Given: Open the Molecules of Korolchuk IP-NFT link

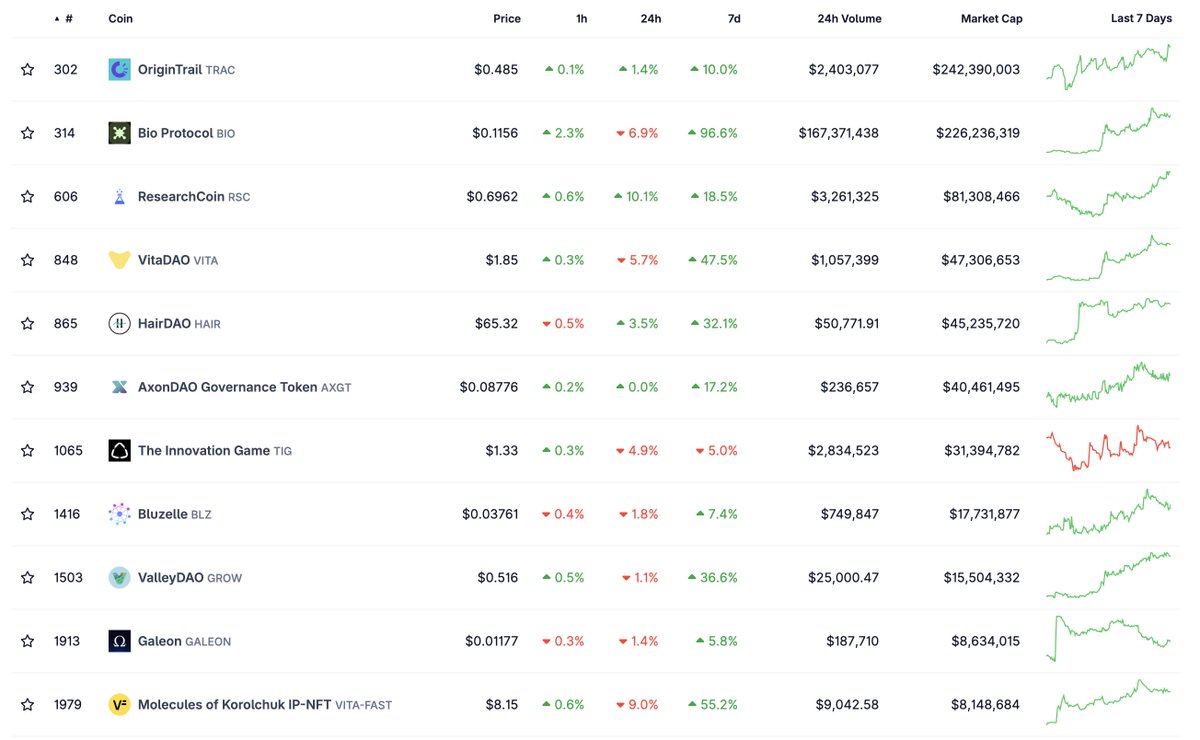Looking at the screenshot, I should pos(235,705).
